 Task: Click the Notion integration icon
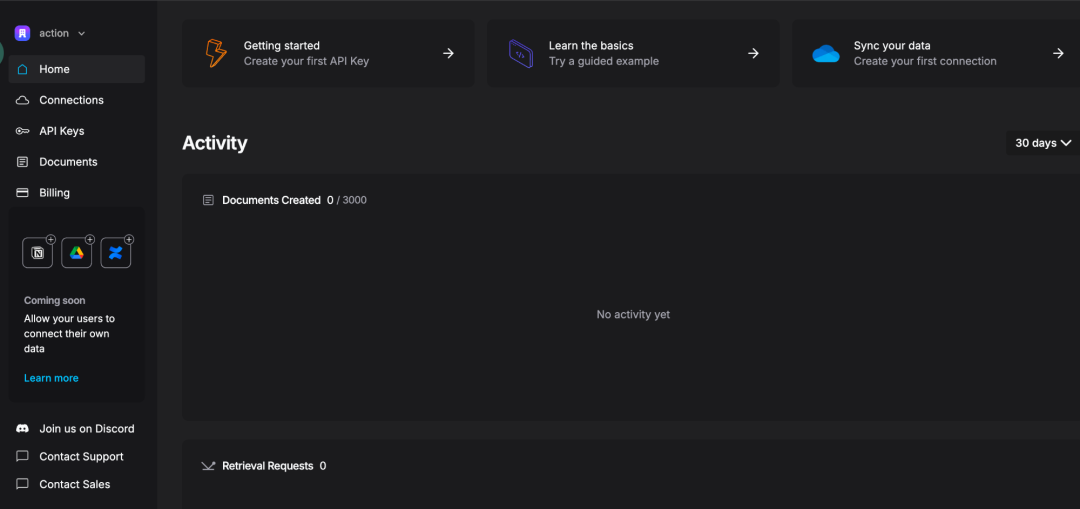pyautogui.click(x=38, y=253)
